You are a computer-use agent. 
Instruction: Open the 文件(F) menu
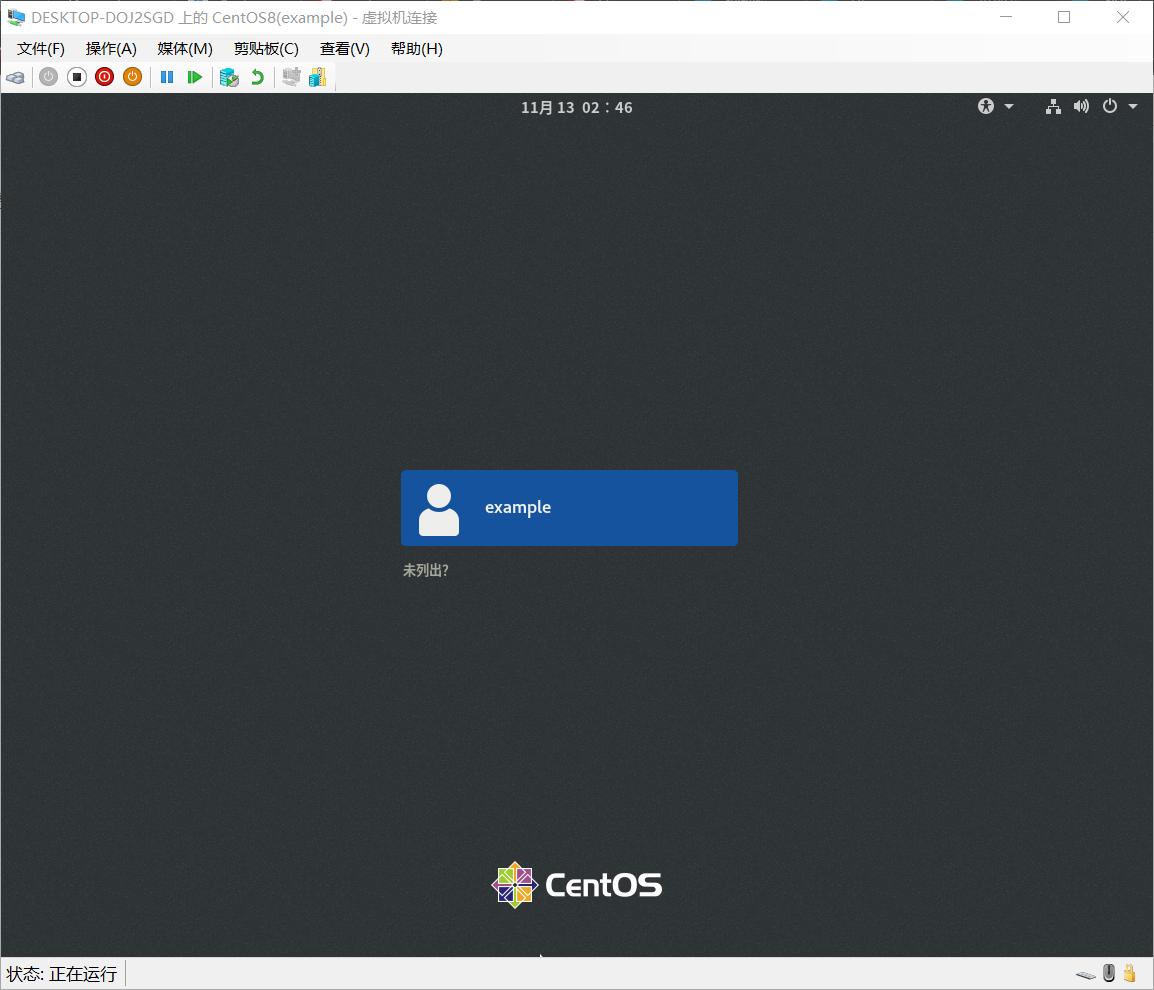coord(41,49)
